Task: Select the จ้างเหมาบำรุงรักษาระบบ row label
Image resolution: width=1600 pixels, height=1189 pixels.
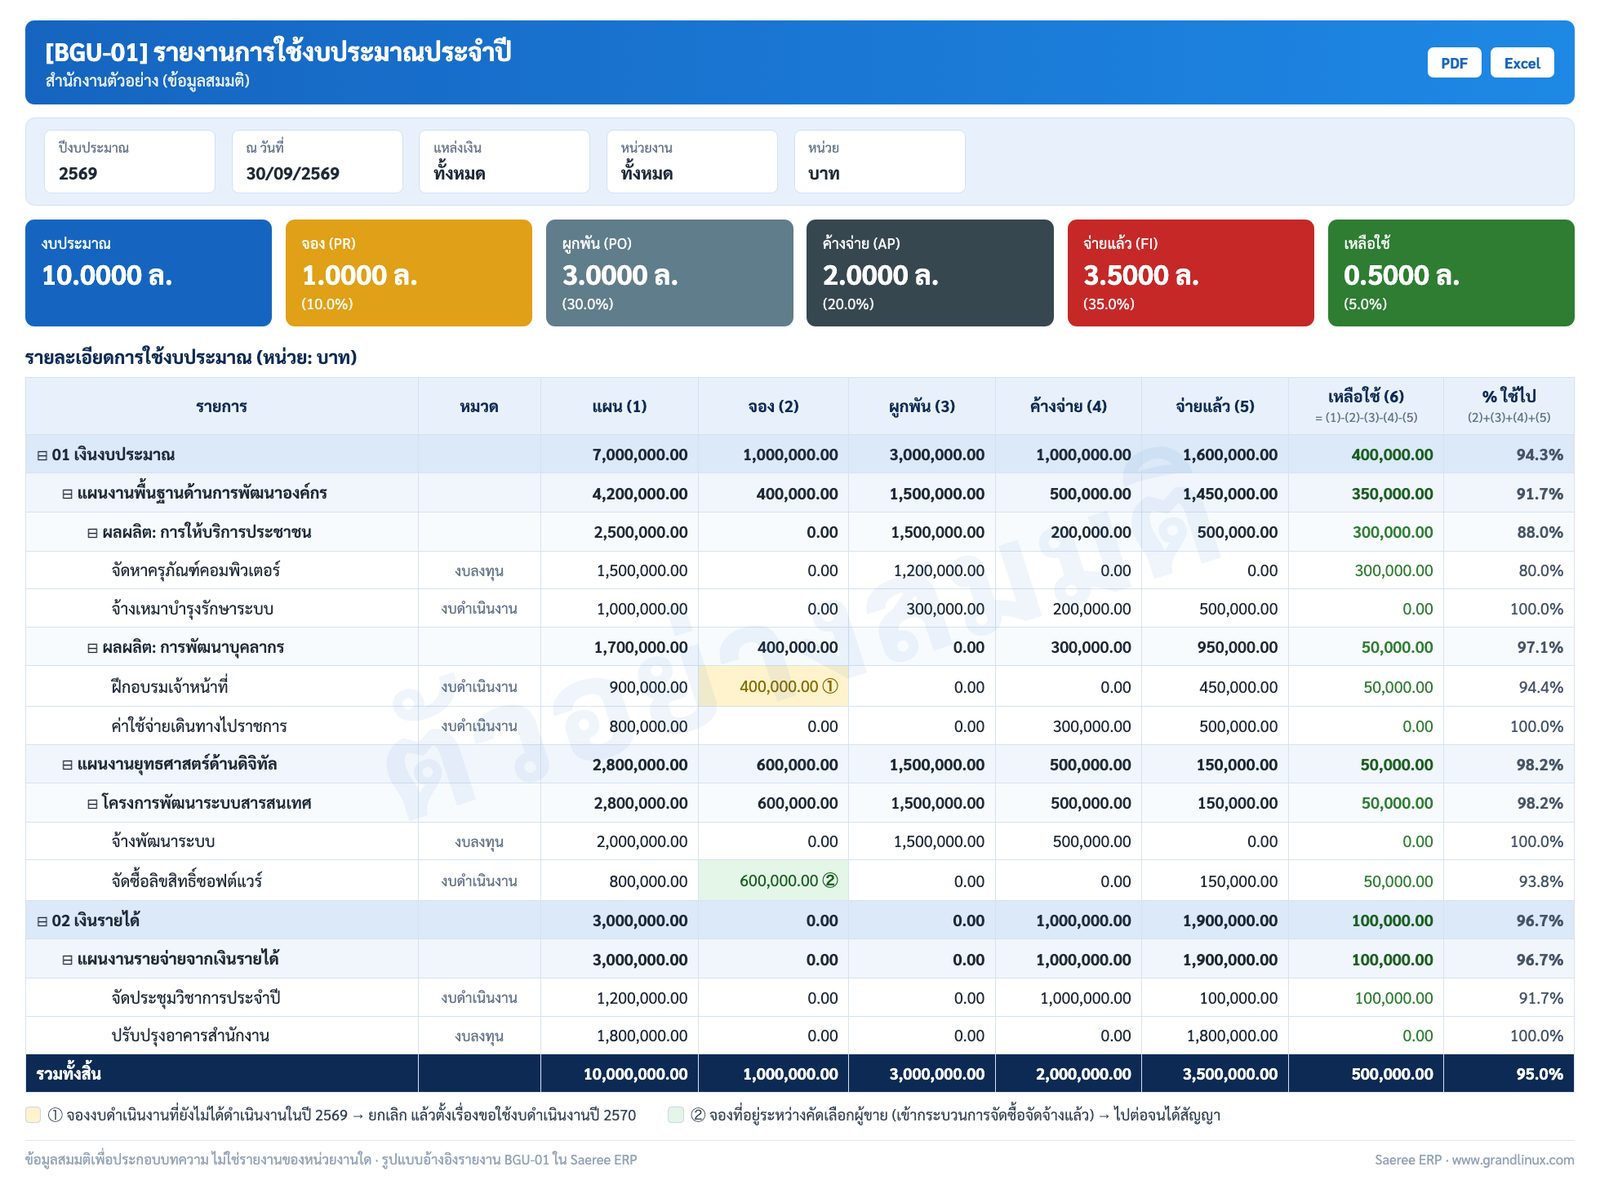Action: [x=192, y=609]
